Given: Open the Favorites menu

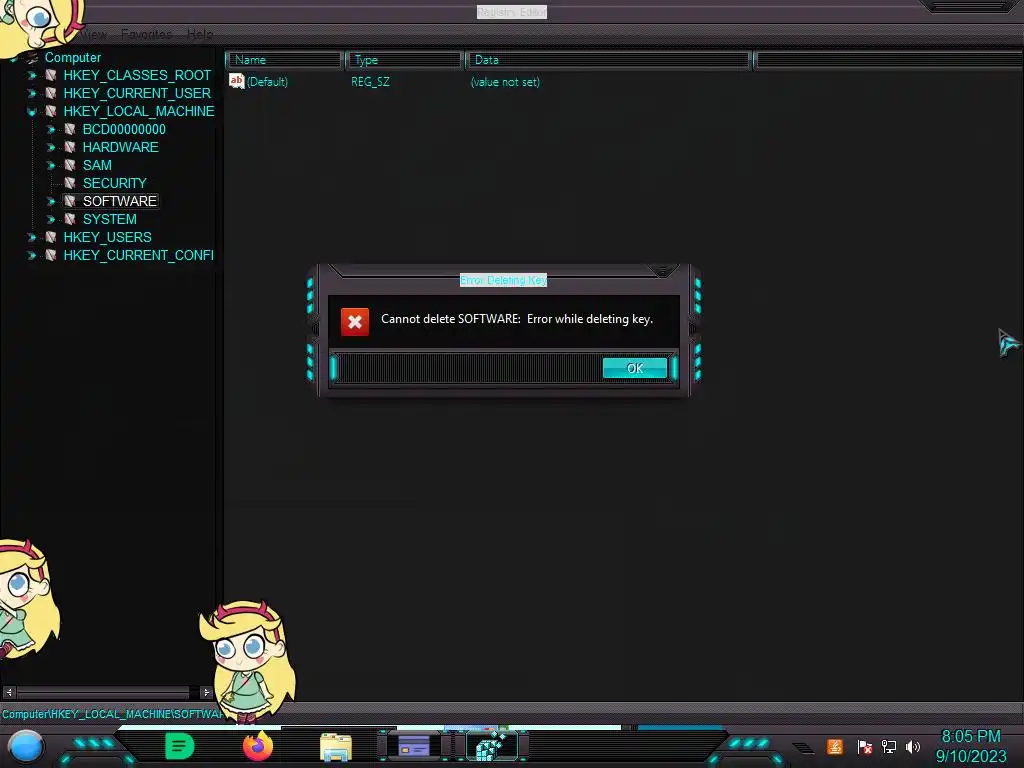Looking at the screenshot, I should [x=146, y=34].
